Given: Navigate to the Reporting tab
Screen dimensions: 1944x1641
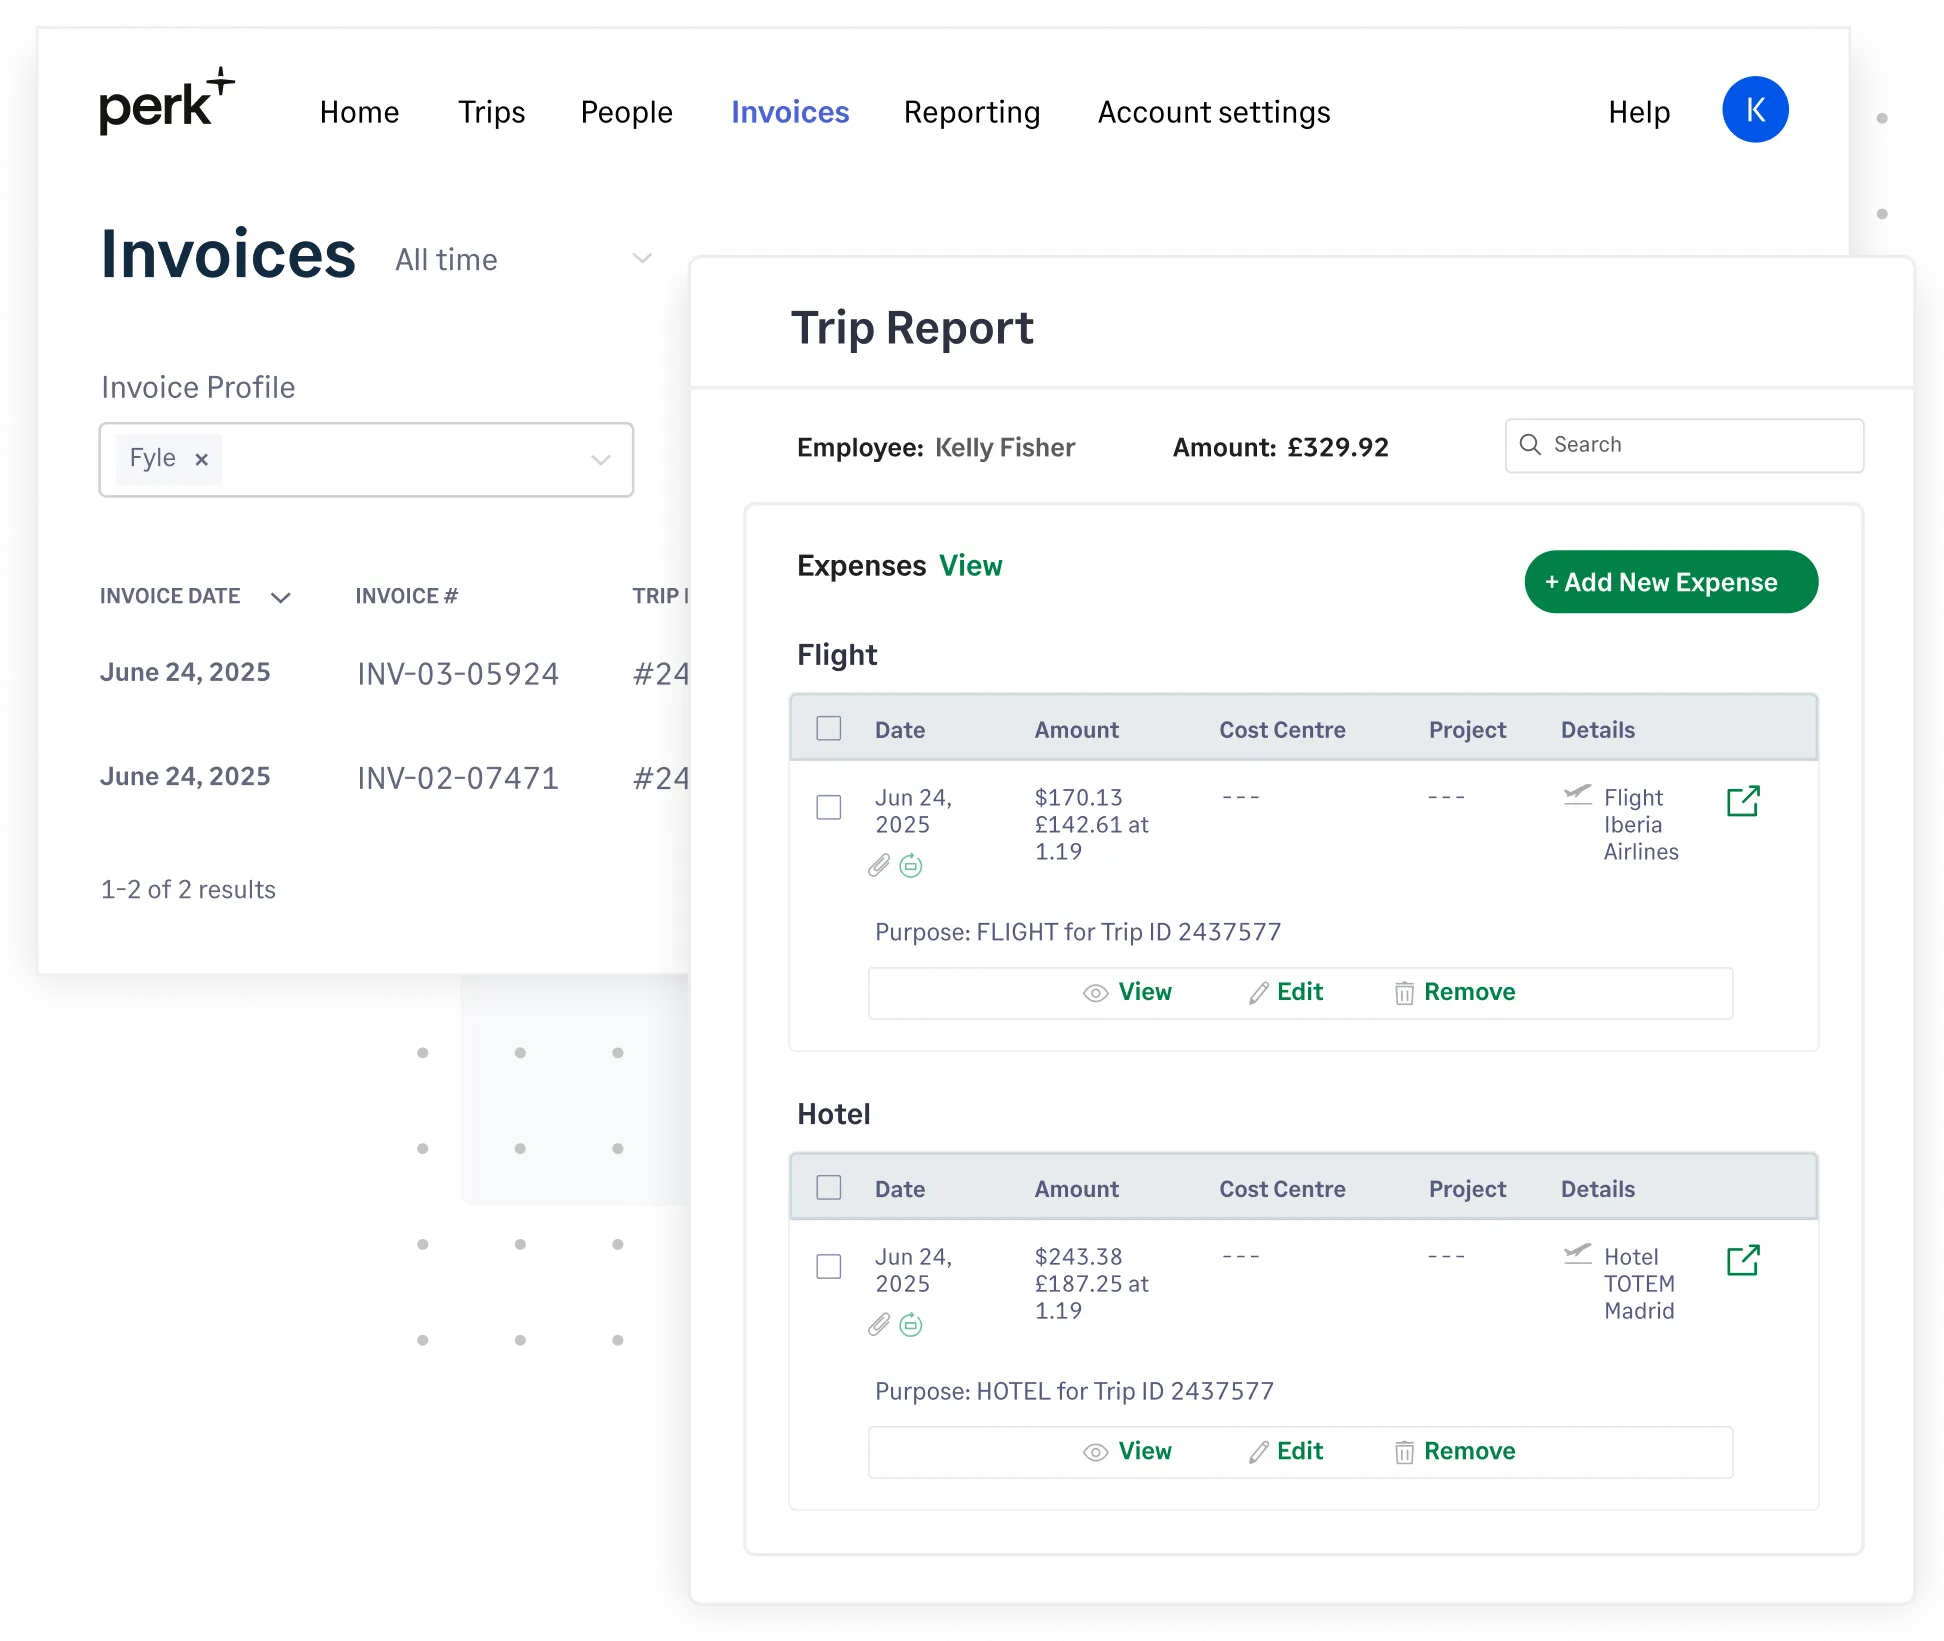Looking at the screenshot, I should pos(971,112).
